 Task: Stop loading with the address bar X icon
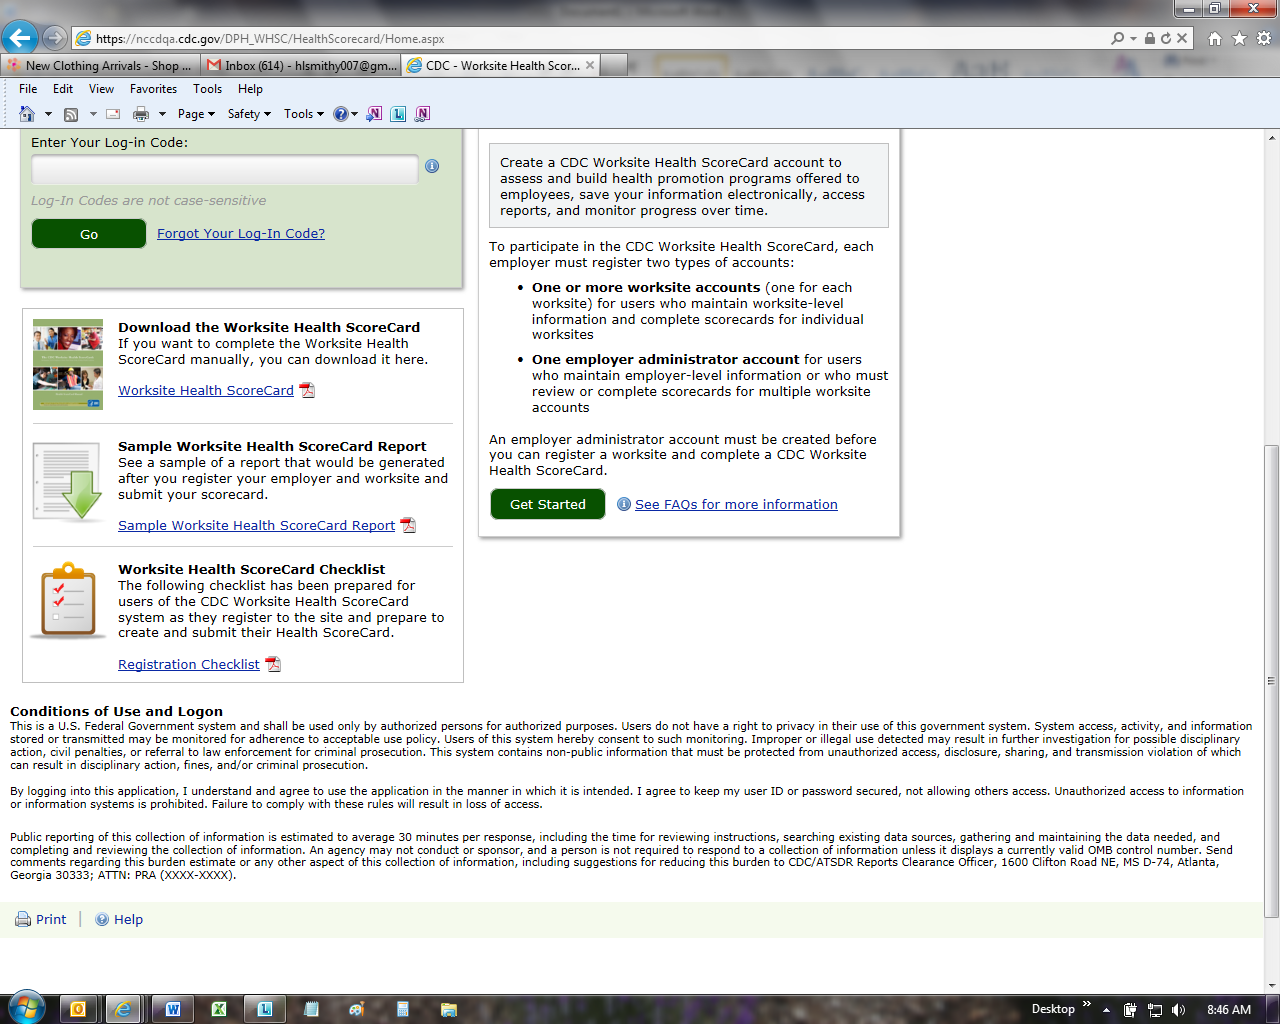pyautogui.click(x=1182, y=38)
